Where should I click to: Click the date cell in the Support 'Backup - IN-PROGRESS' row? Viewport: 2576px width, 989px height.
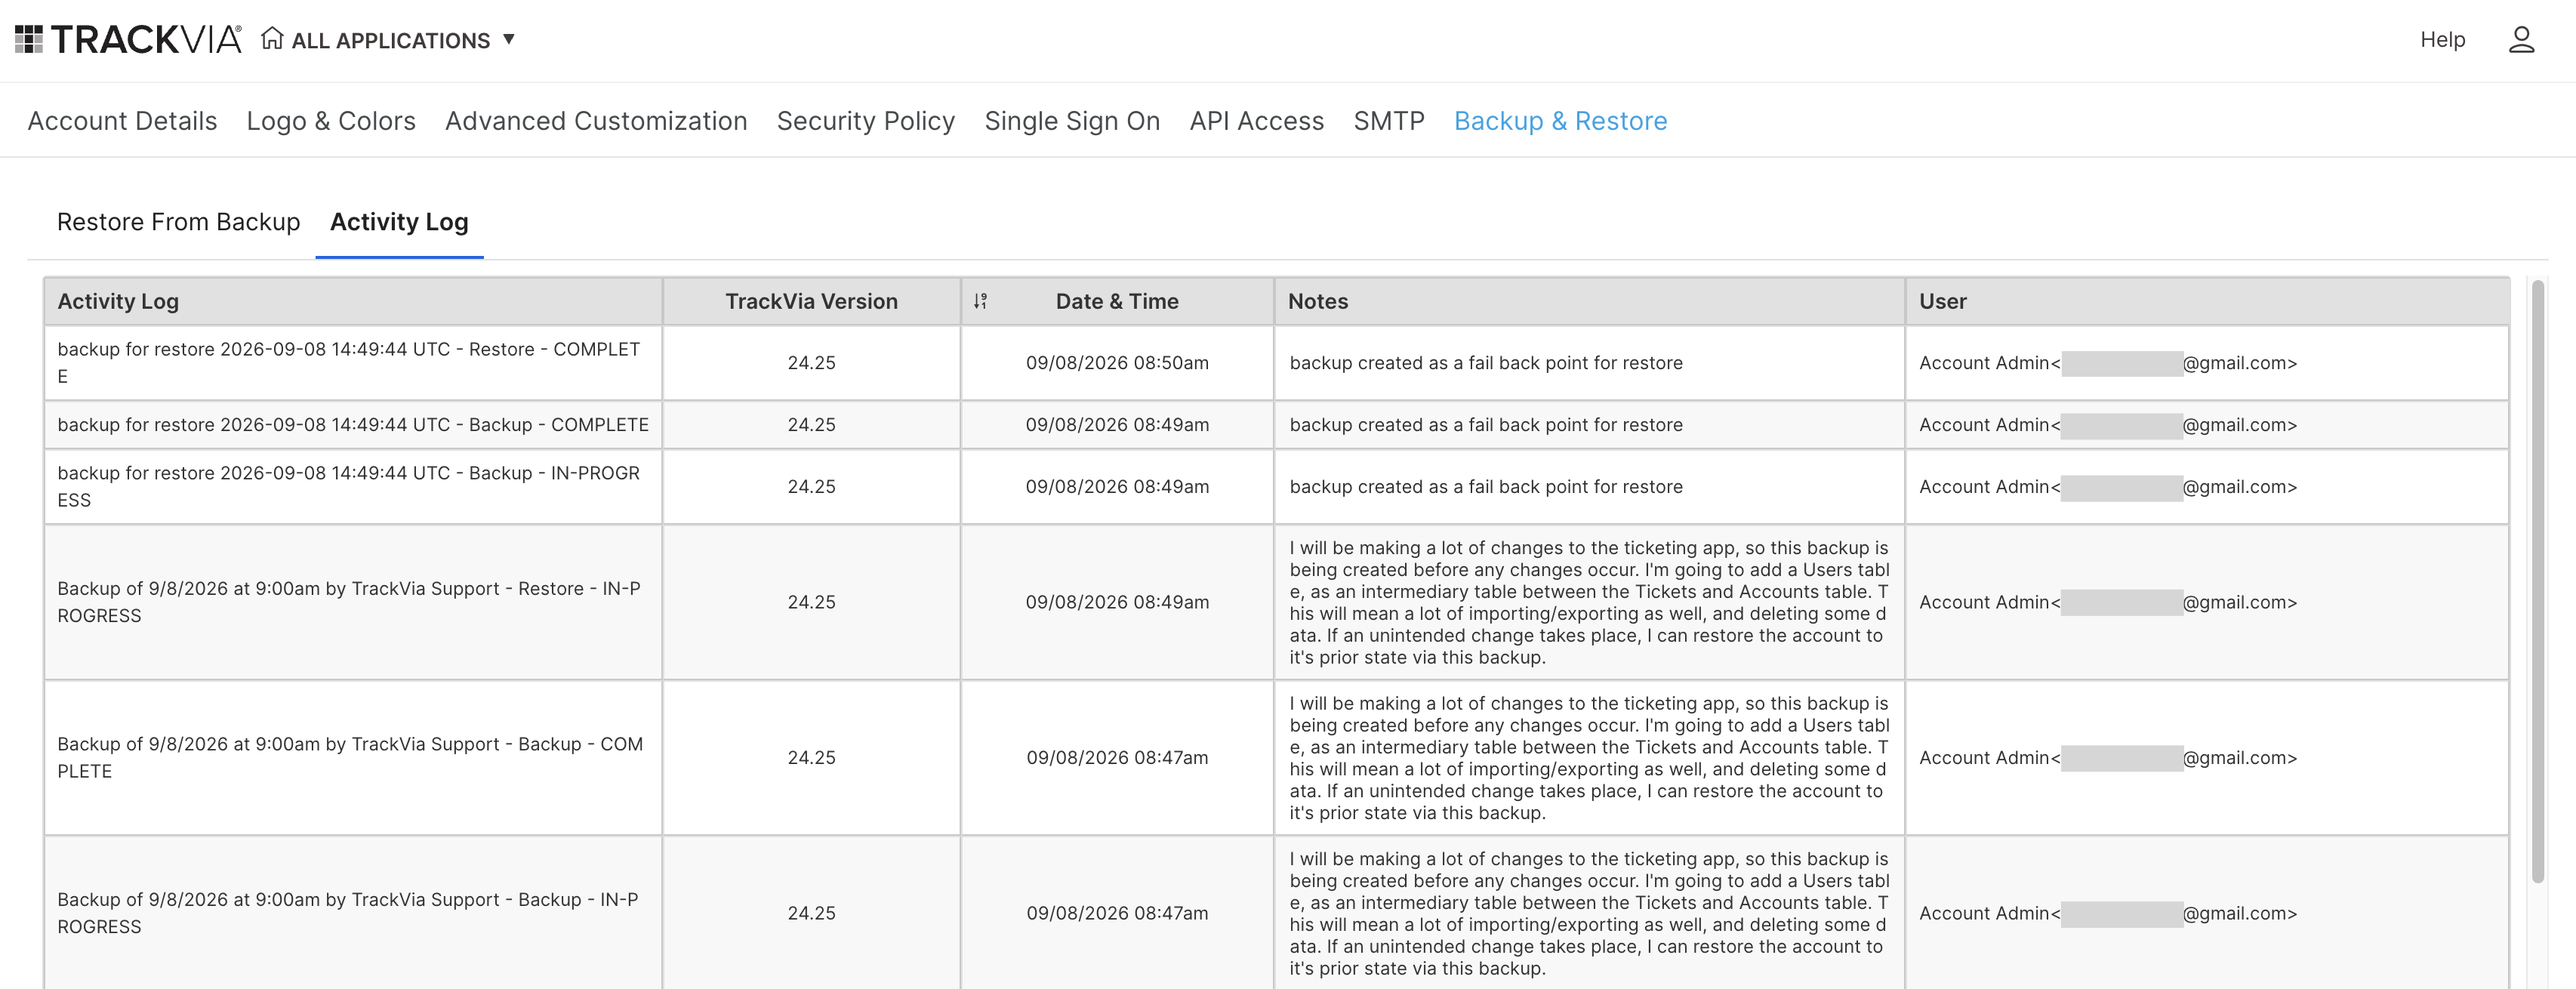click(x=1117, y=913)
